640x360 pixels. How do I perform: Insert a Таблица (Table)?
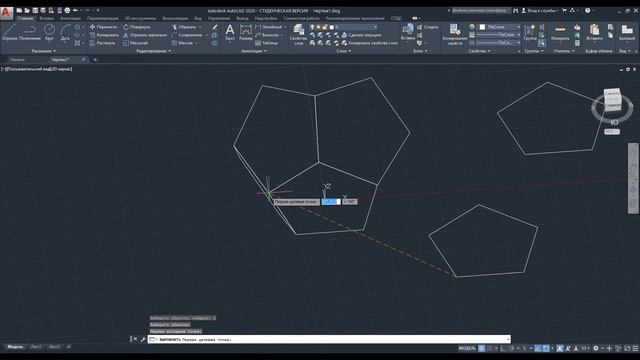click(267, 43)
